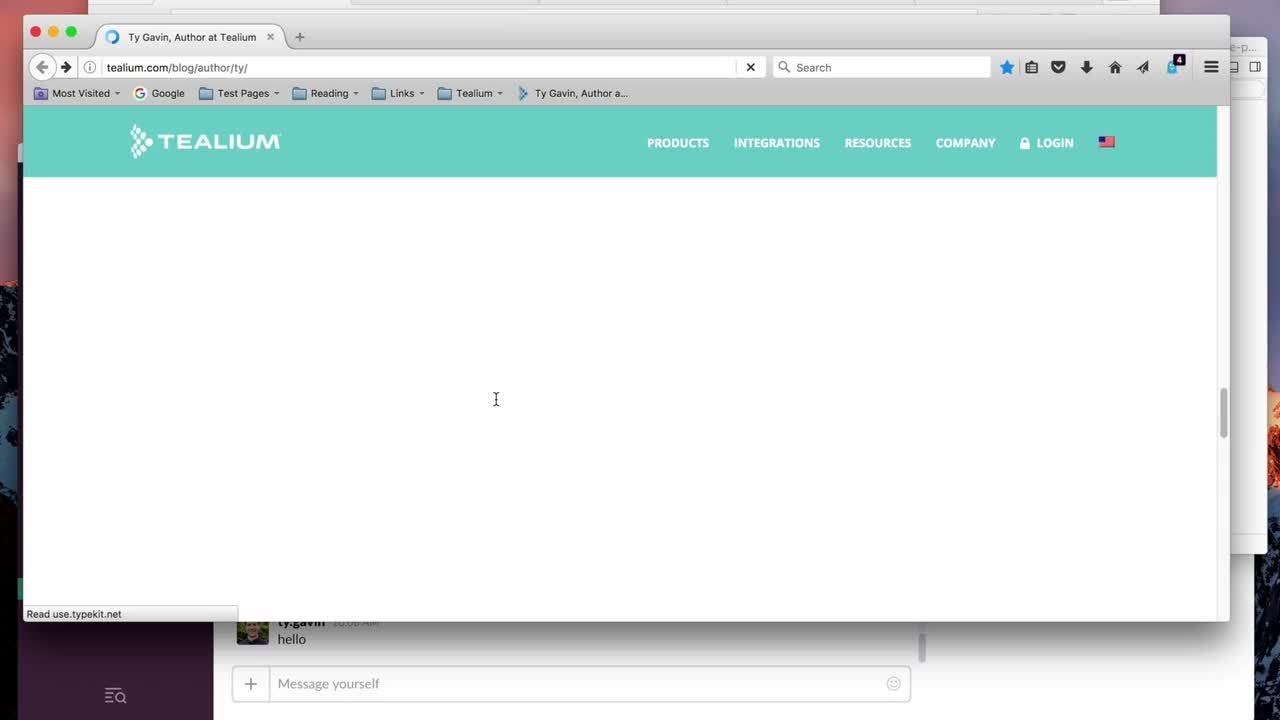1280x720 pixels.
Task: Go forward with the forward arrow button
Action: (66, 67)
